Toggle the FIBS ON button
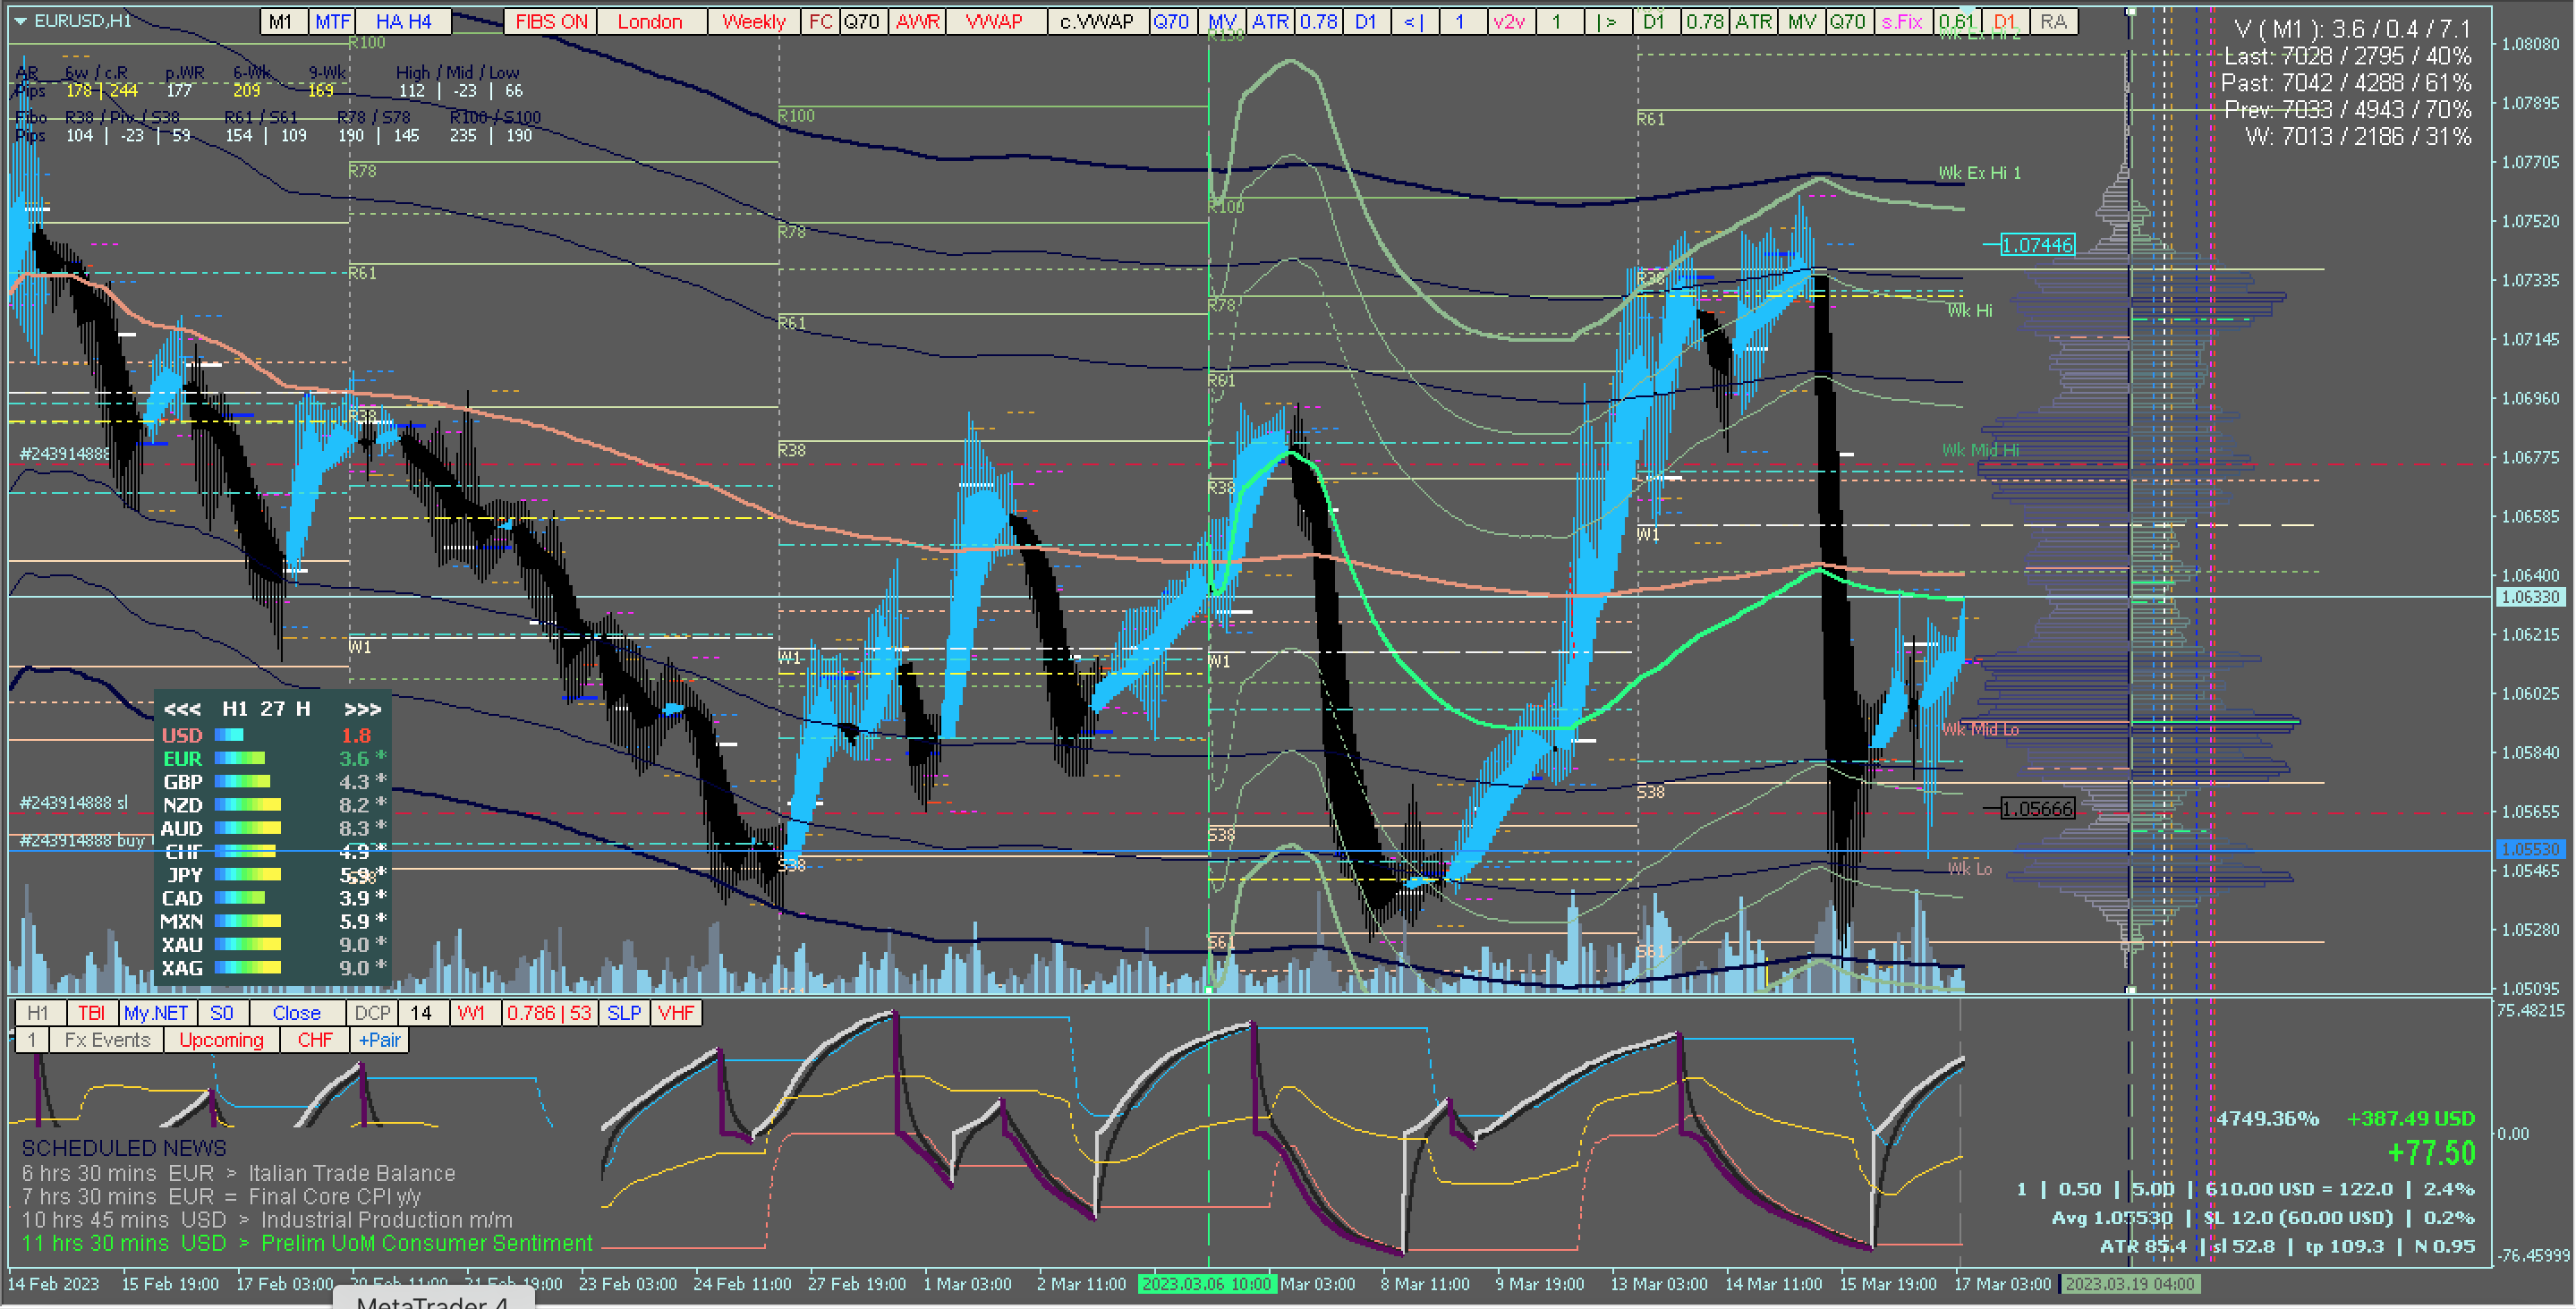This screenshot has width=2576, height=1309. click(x=551, y=21)
